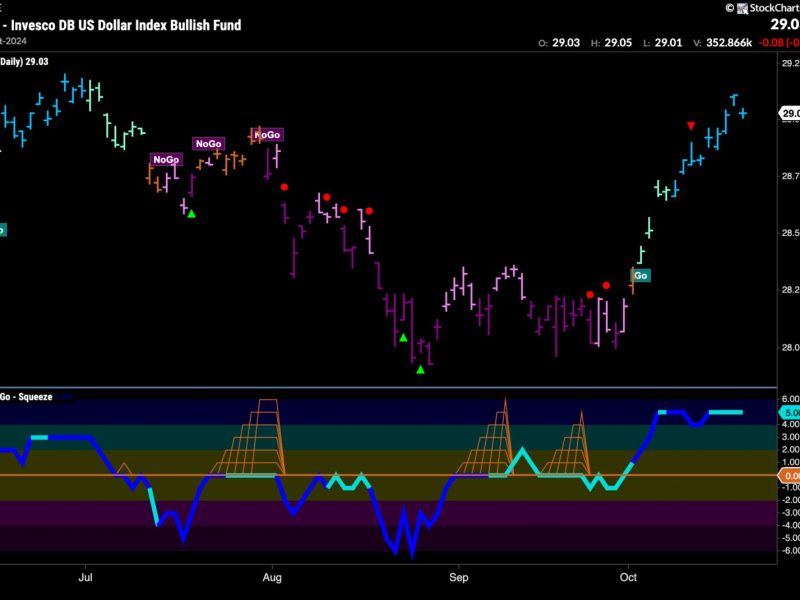This screenshot has height=600, width=800.
Task: Click the teal Go label on the price chart
Action: [x=641, y=276]
